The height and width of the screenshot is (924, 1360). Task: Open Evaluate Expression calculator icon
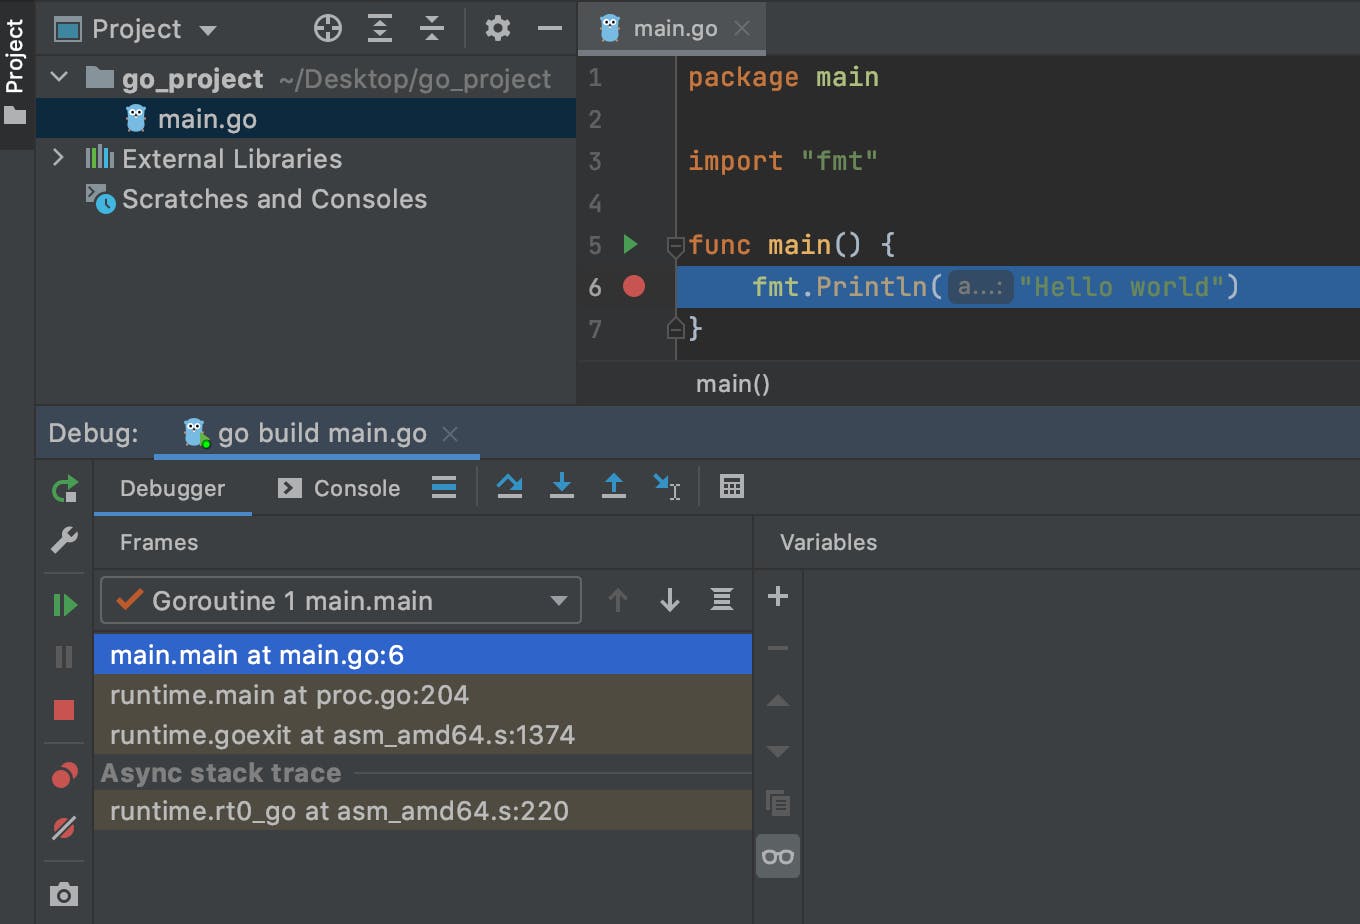[732, 487]
